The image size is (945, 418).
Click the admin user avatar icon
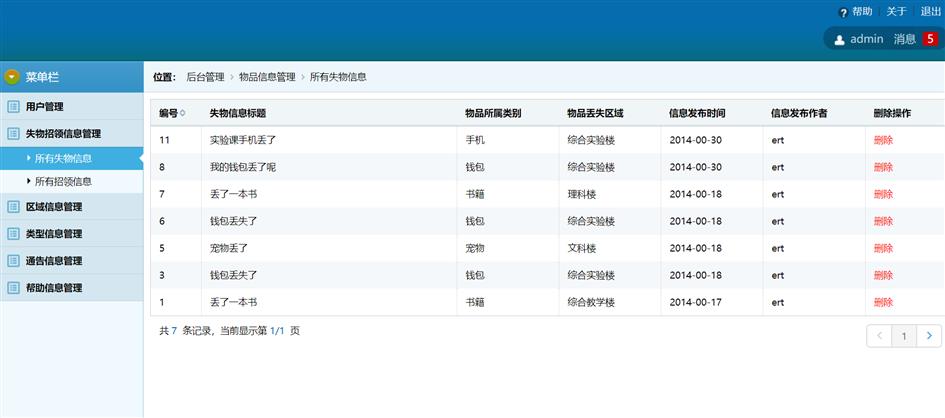pyautogui.click(x=839, y=40)
